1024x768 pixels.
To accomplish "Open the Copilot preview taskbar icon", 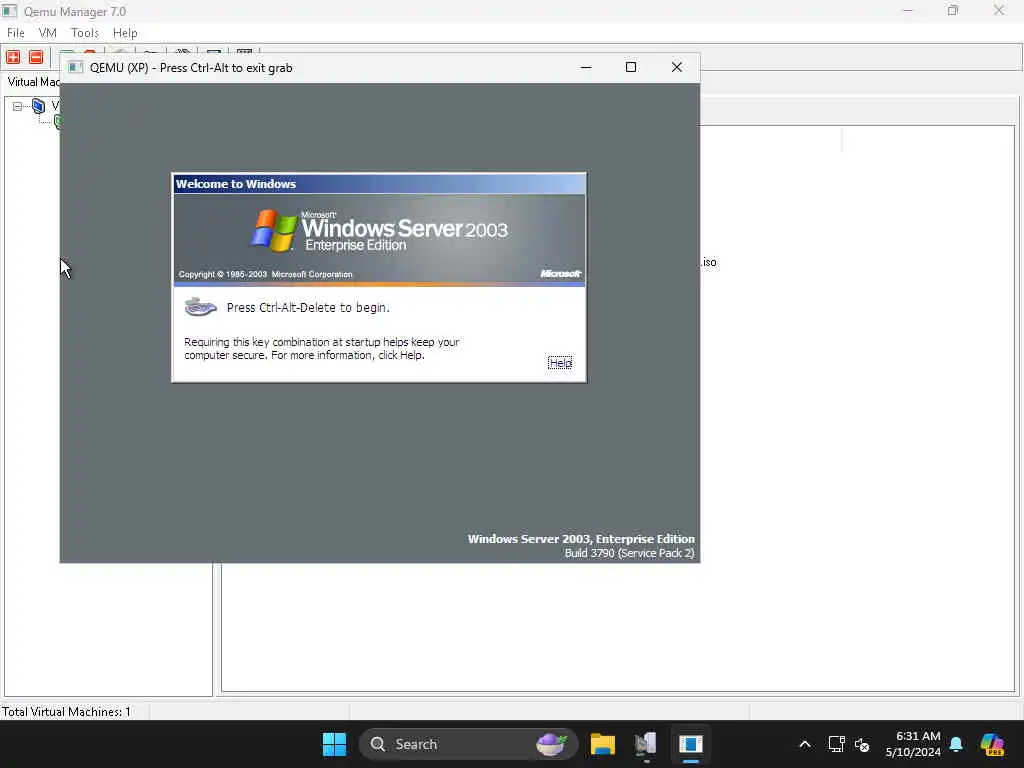I will click(992, 744).
